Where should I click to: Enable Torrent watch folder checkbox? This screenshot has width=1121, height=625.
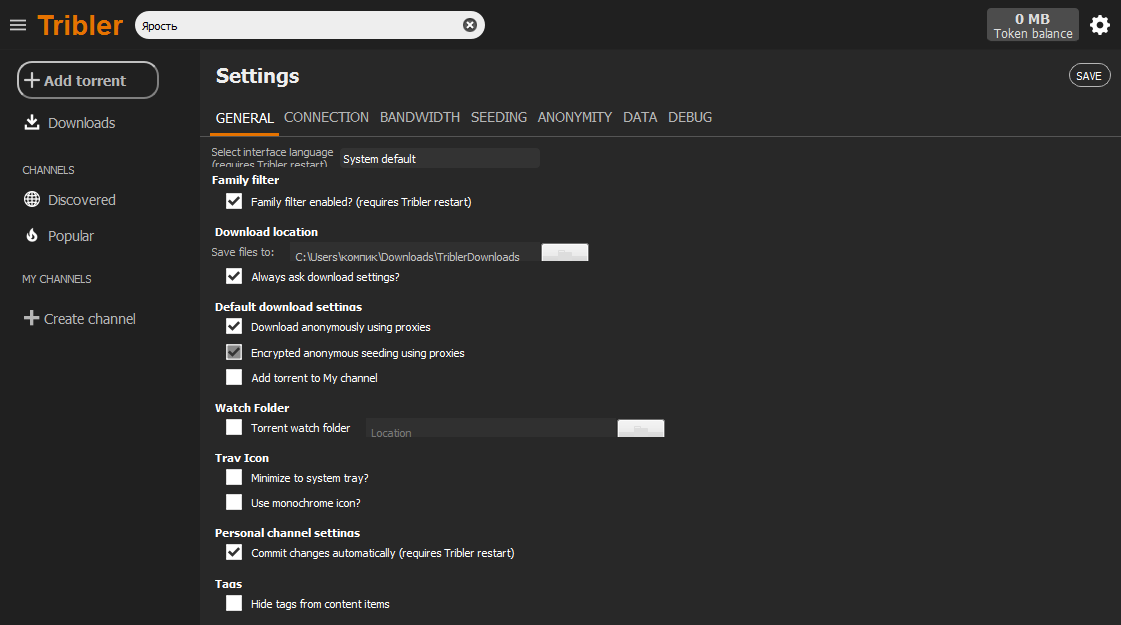point(234,428)
